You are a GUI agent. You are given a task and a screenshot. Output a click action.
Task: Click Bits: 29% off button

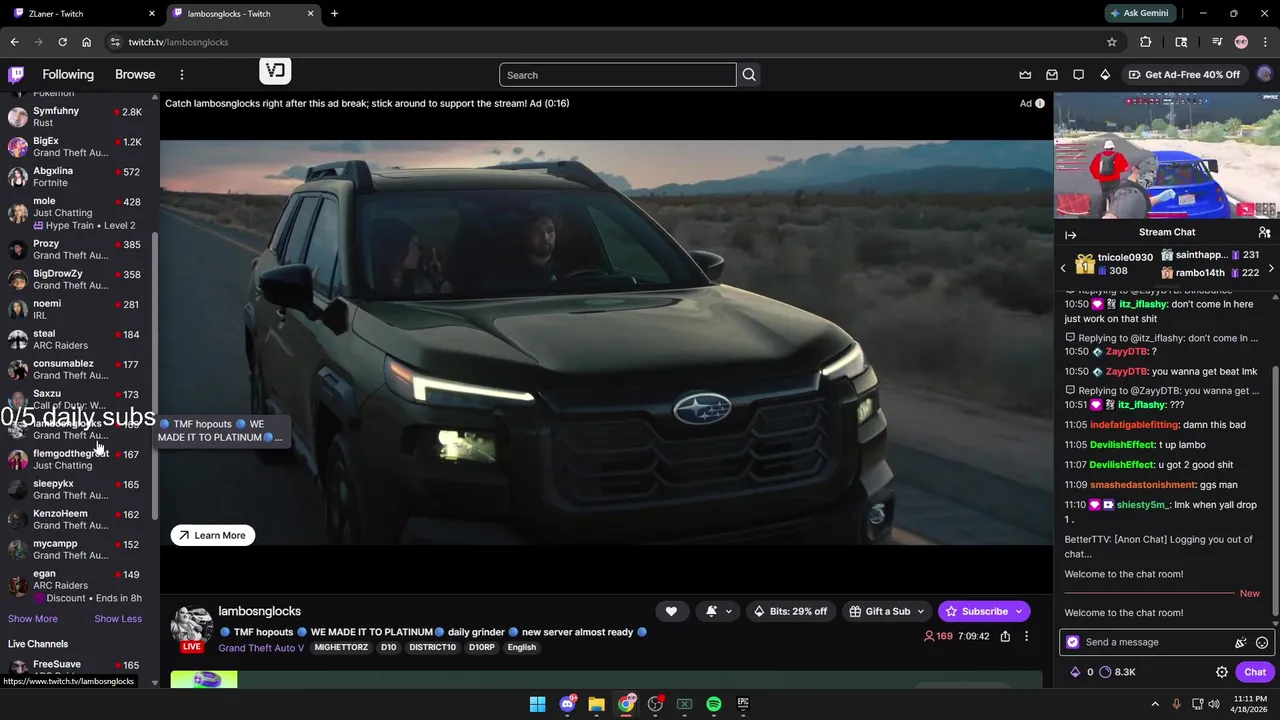point(791,611)
